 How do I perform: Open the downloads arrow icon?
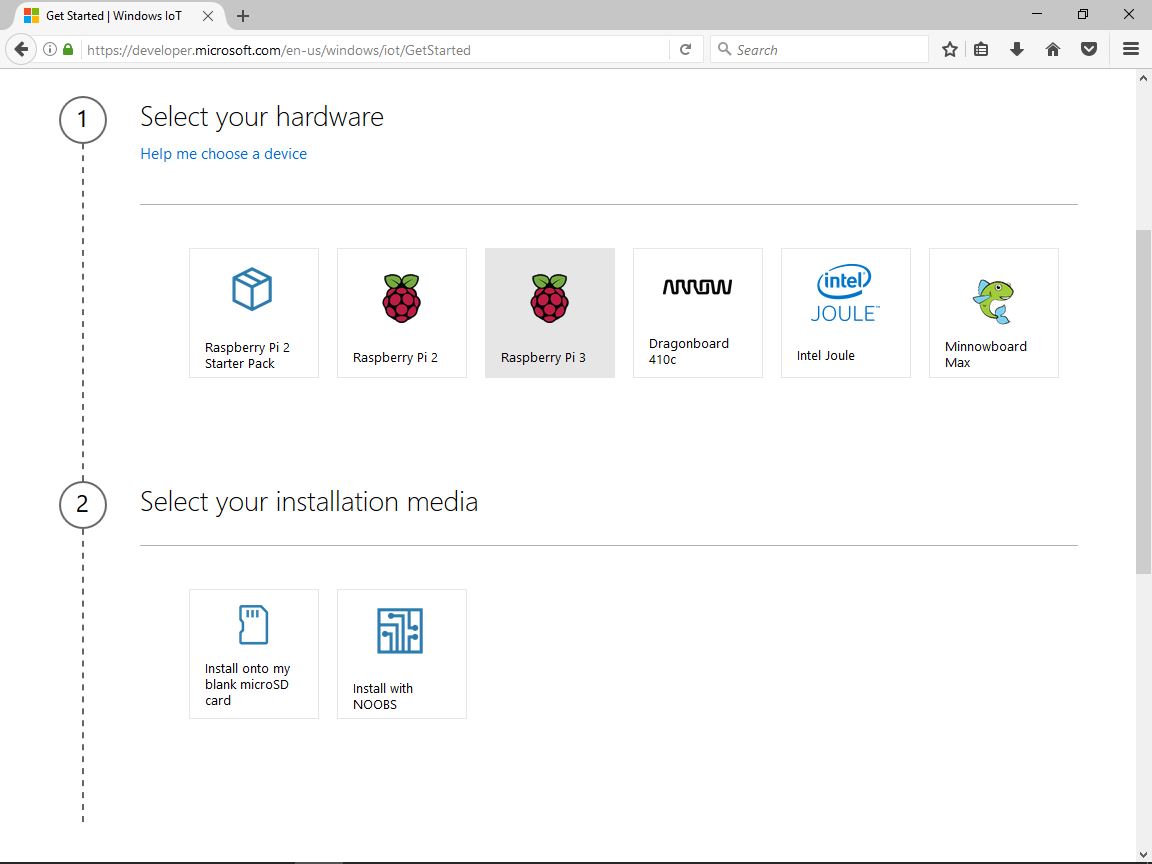coord(1017,49)
